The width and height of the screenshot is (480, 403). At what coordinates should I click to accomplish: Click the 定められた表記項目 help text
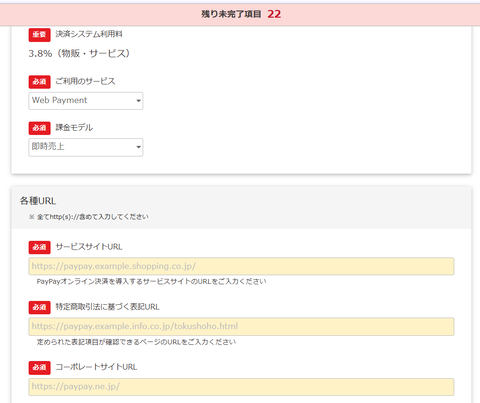point(136,342)
